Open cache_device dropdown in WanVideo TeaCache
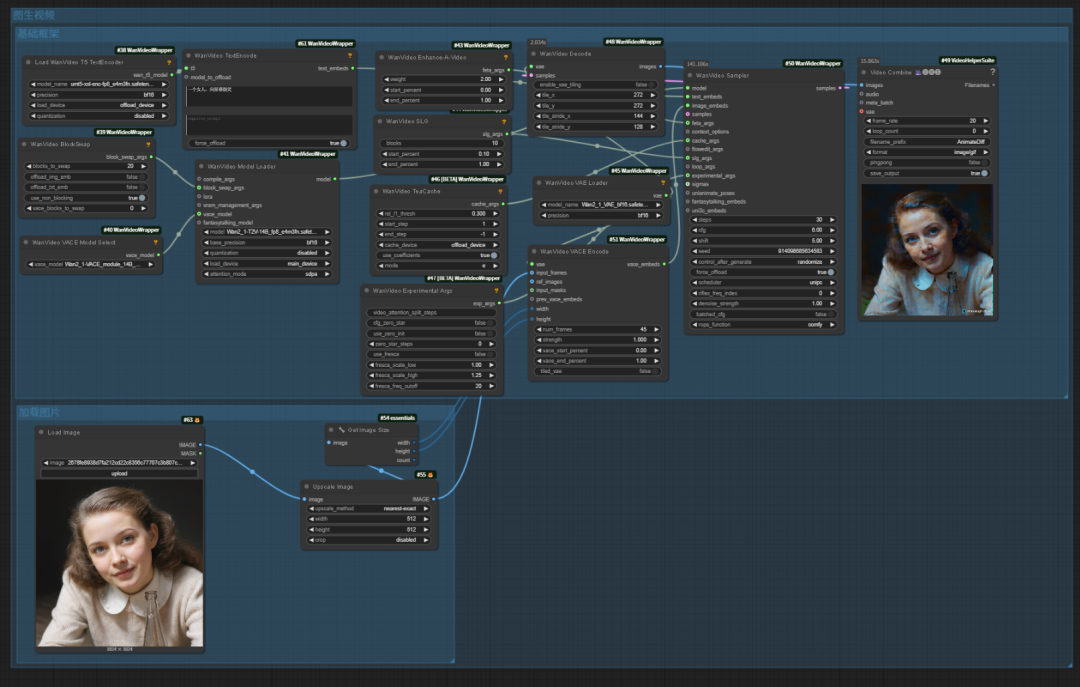This screenshot has width=1080, height=687. coord(438,245)
